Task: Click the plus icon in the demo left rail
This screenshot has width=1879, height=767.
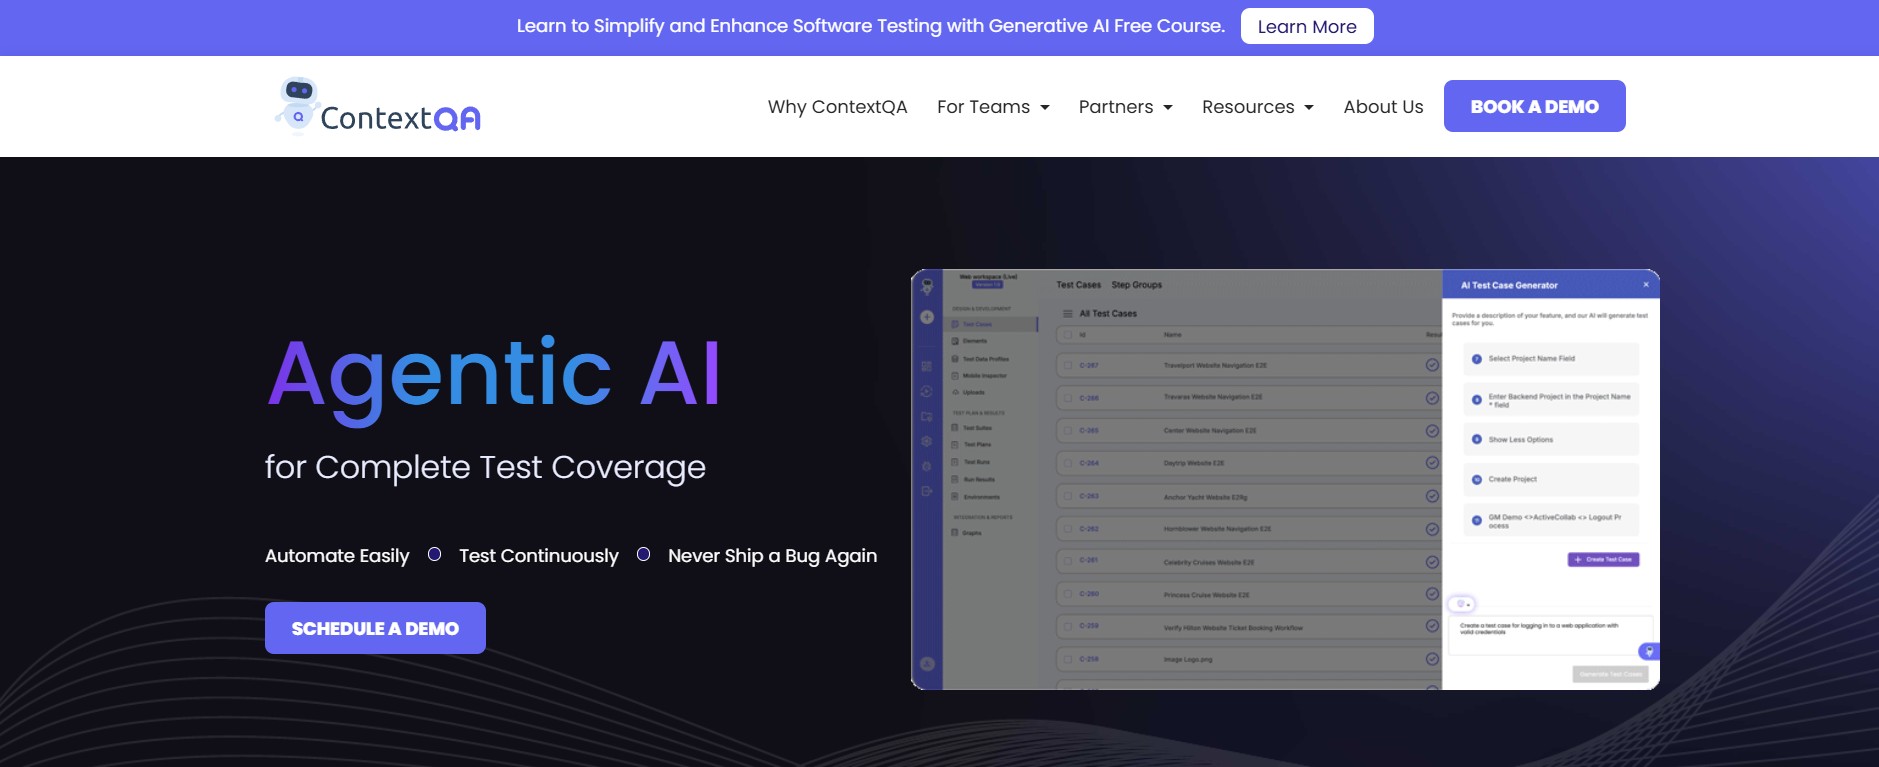Action: (x=927, y=317)
